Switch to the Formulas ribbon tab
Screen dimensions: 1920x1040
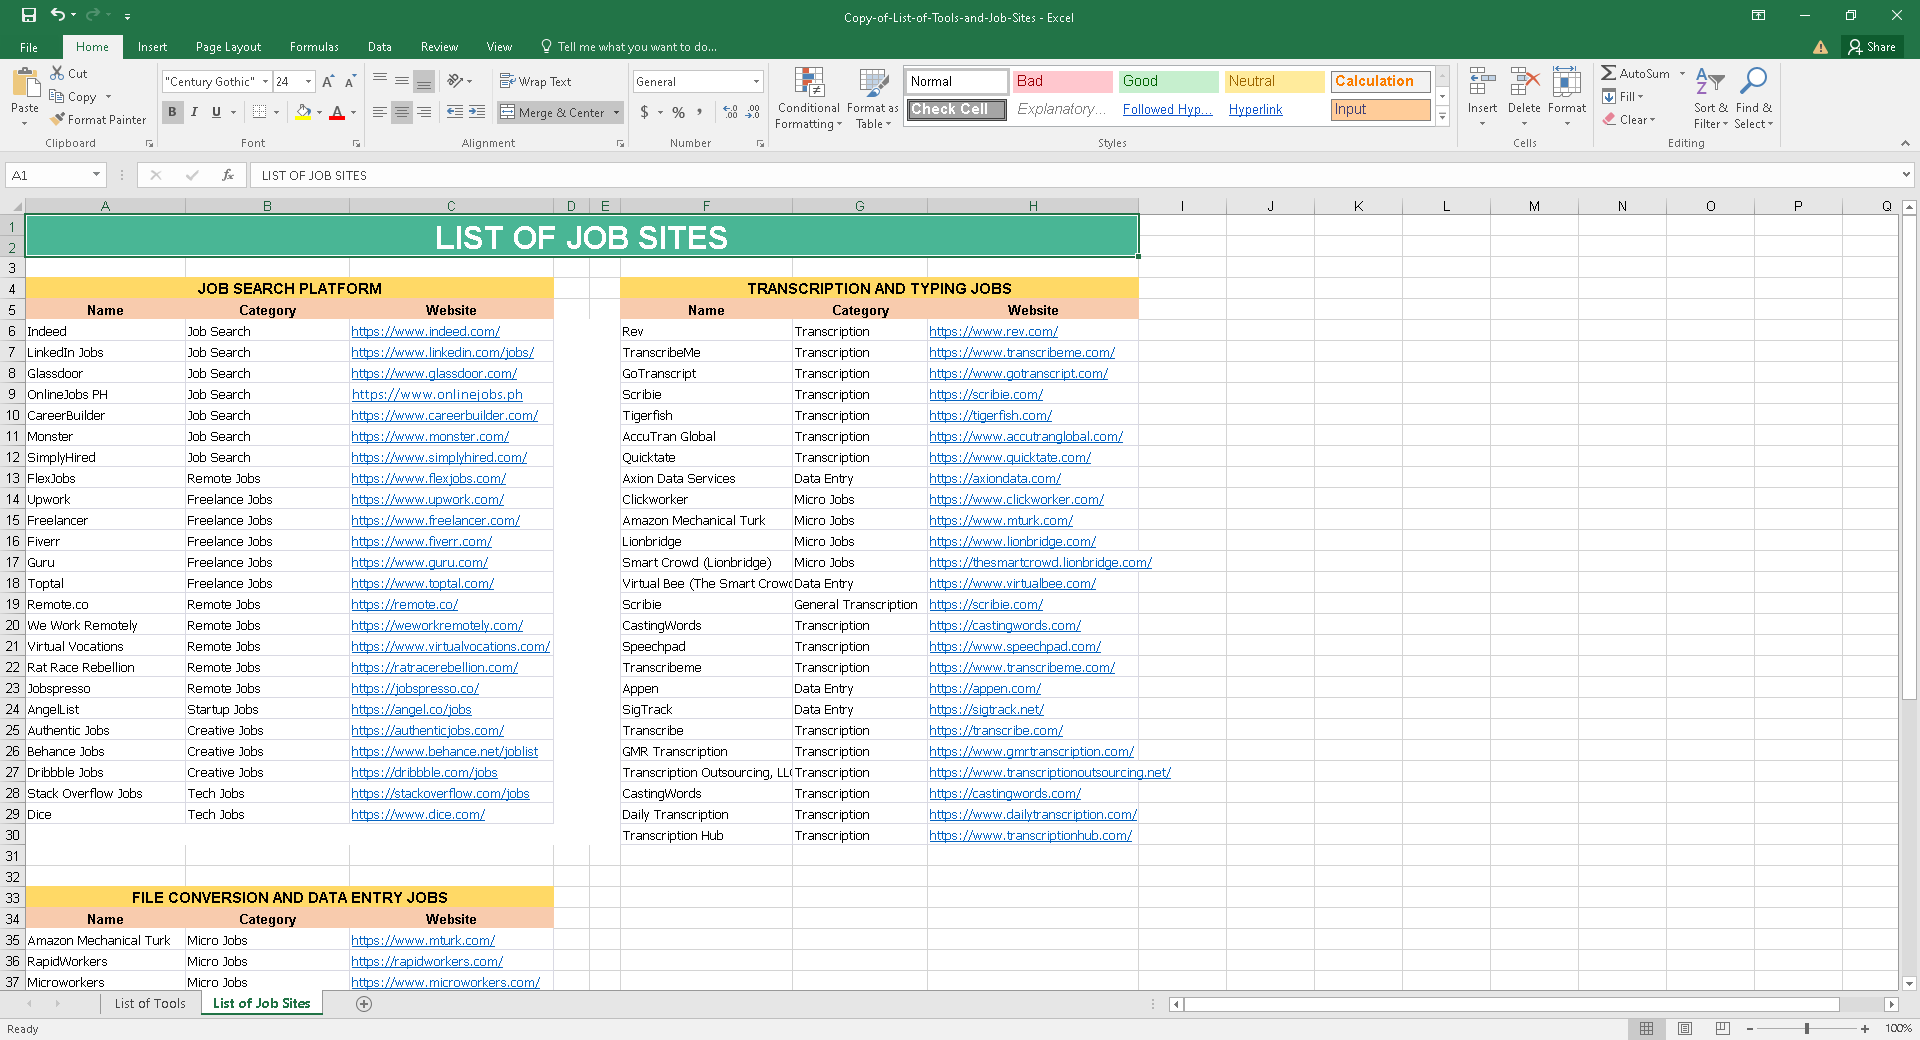[x=314, y=47]
